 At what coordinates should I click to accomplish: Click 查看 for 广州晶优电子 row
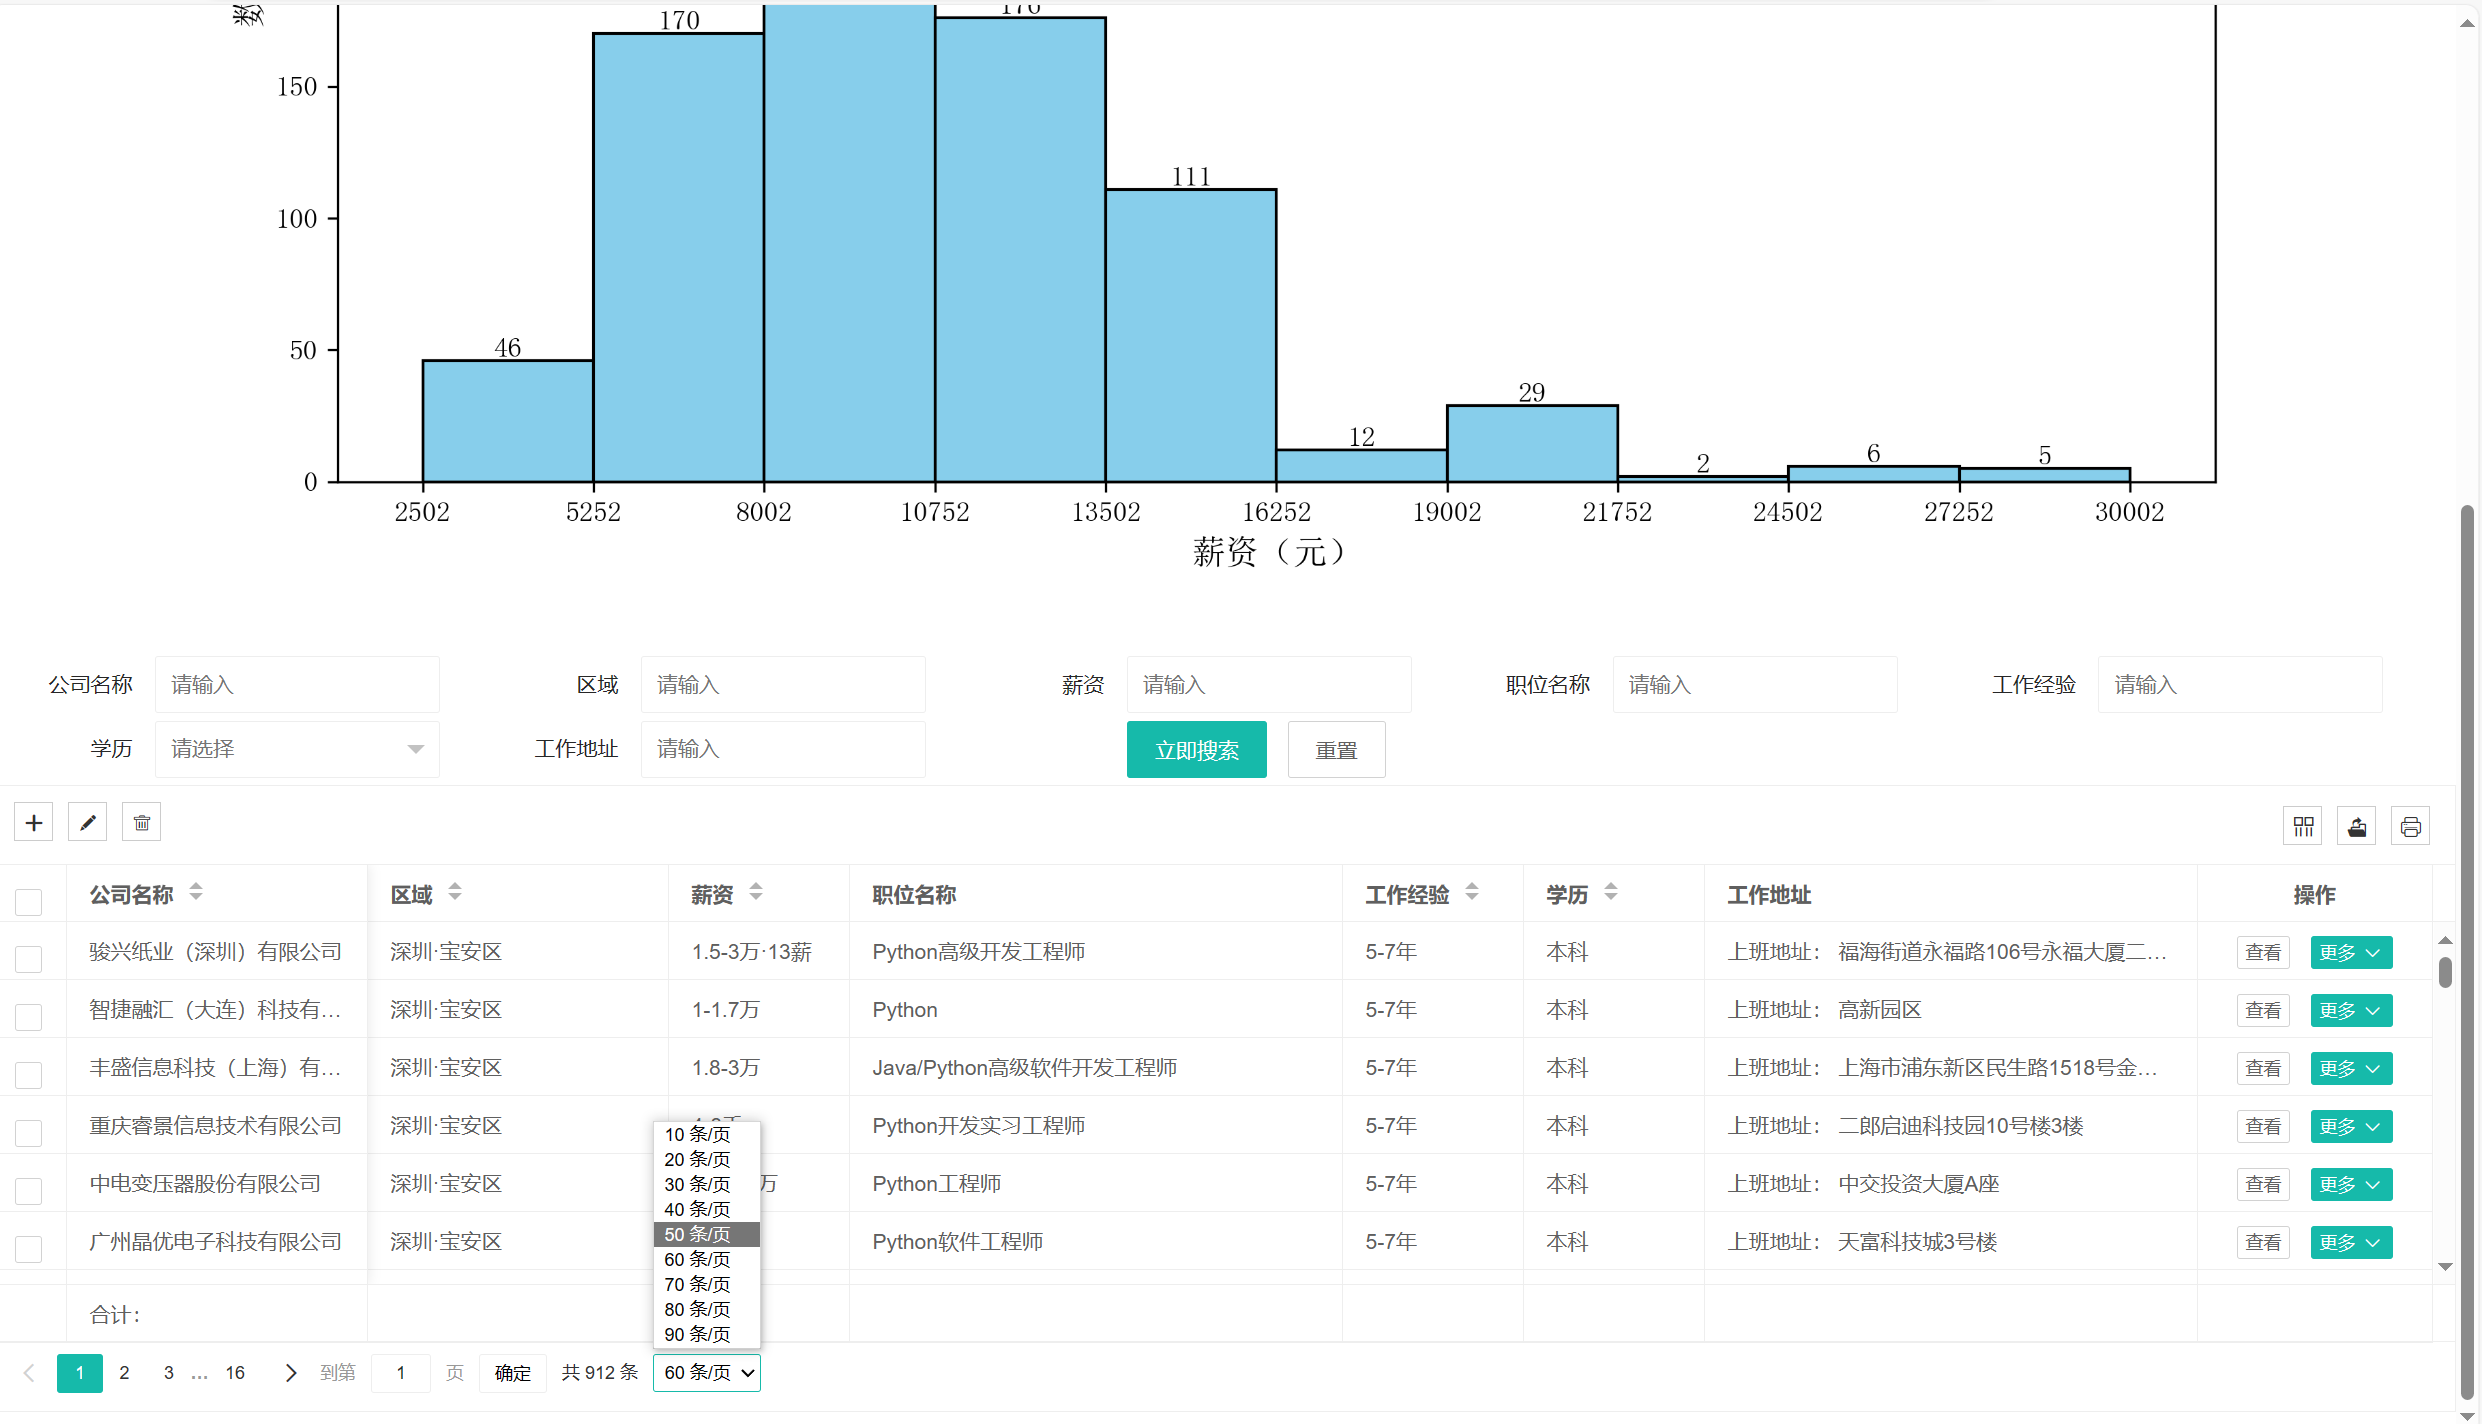click(2263, 1243)
